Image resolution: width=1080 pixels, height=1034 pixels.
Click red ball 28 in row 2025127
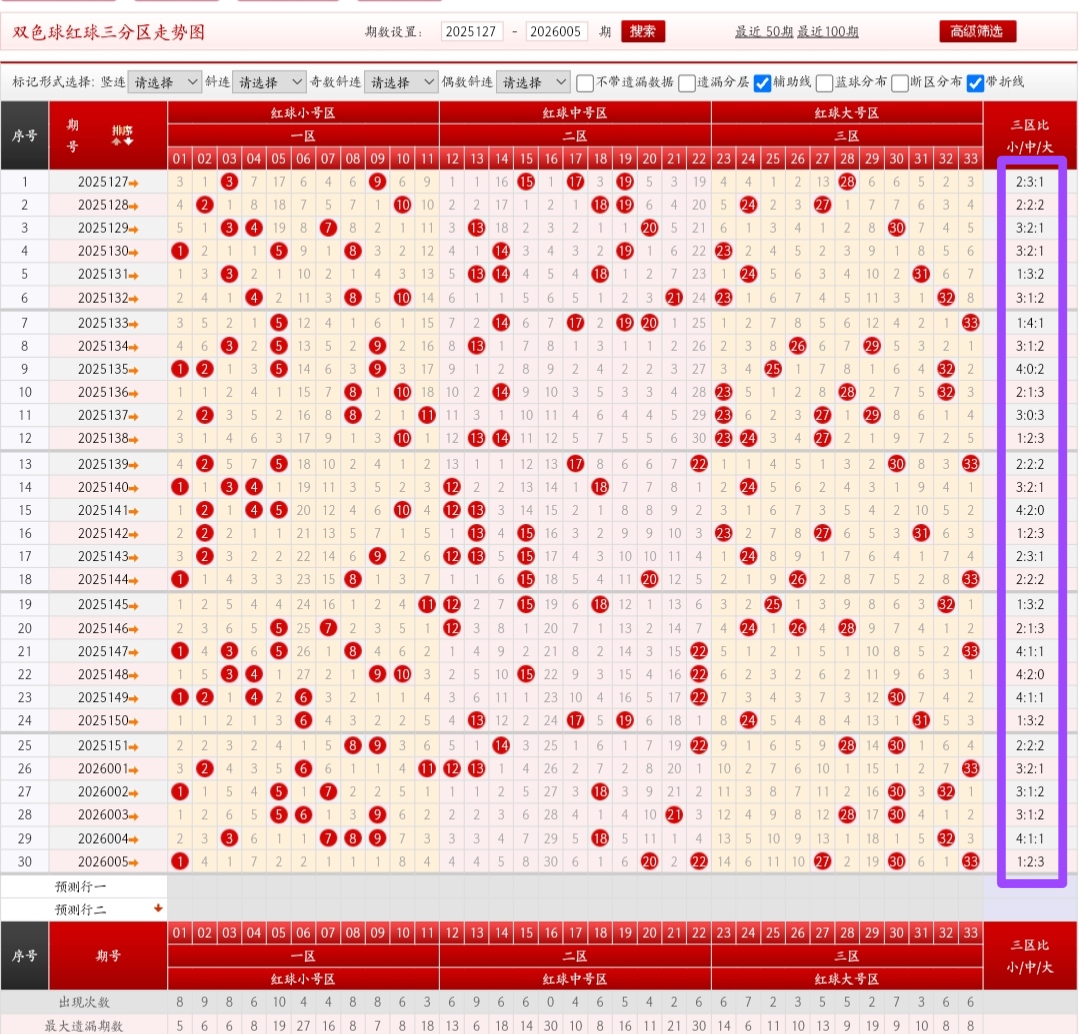(847, 182)
